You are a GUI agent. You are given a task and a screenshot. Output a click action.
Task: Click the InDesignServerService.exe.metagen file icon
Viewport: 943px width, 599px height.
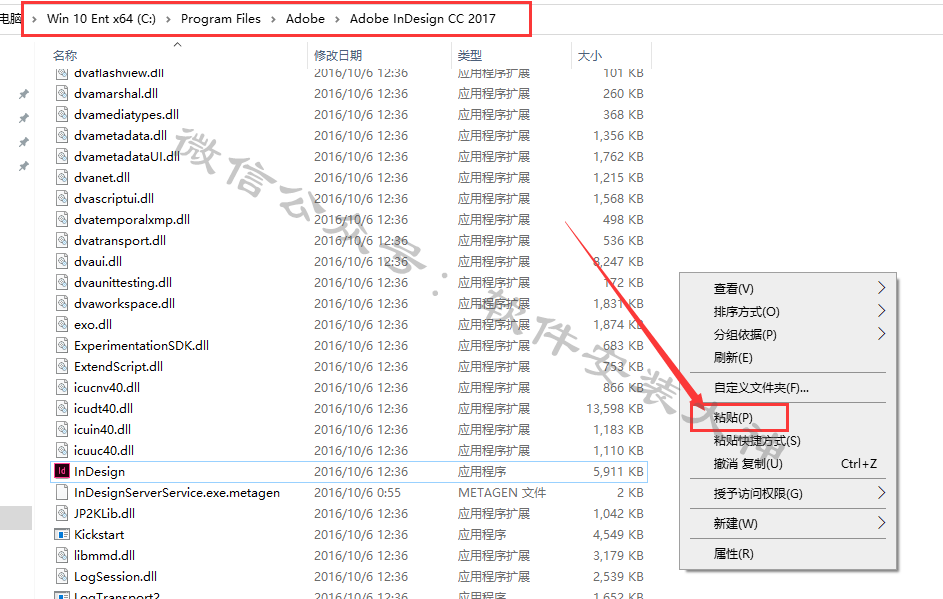coord(61,493)
